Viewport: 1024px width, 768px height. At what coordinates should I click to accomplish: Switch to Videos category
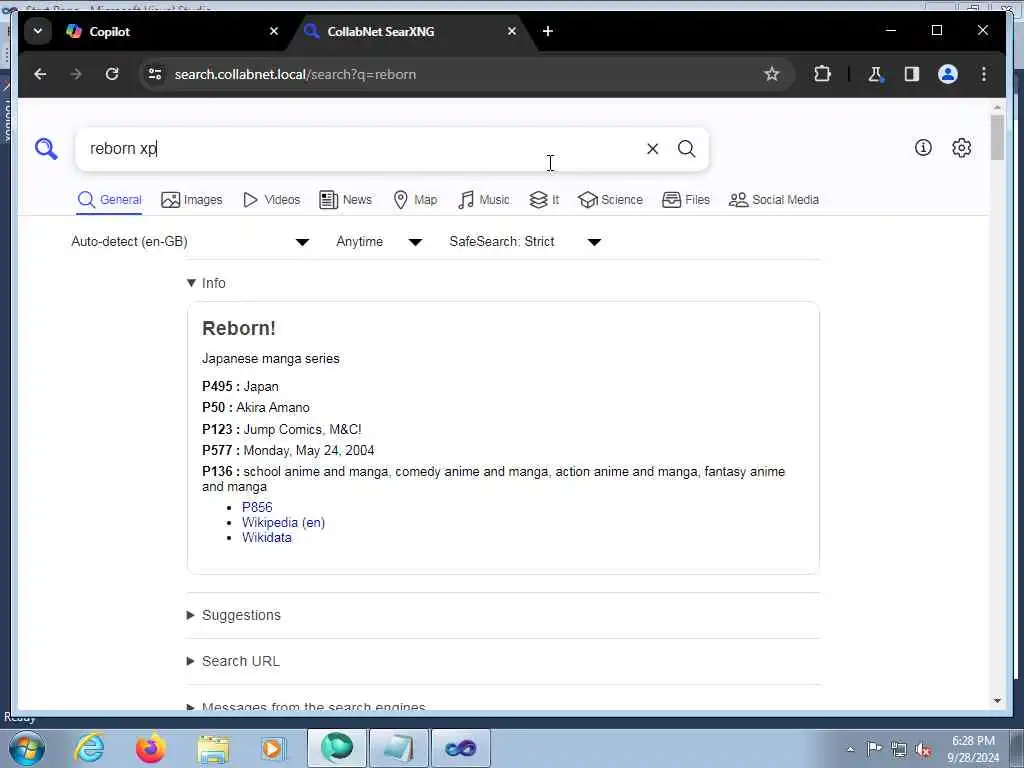(271, 200)
